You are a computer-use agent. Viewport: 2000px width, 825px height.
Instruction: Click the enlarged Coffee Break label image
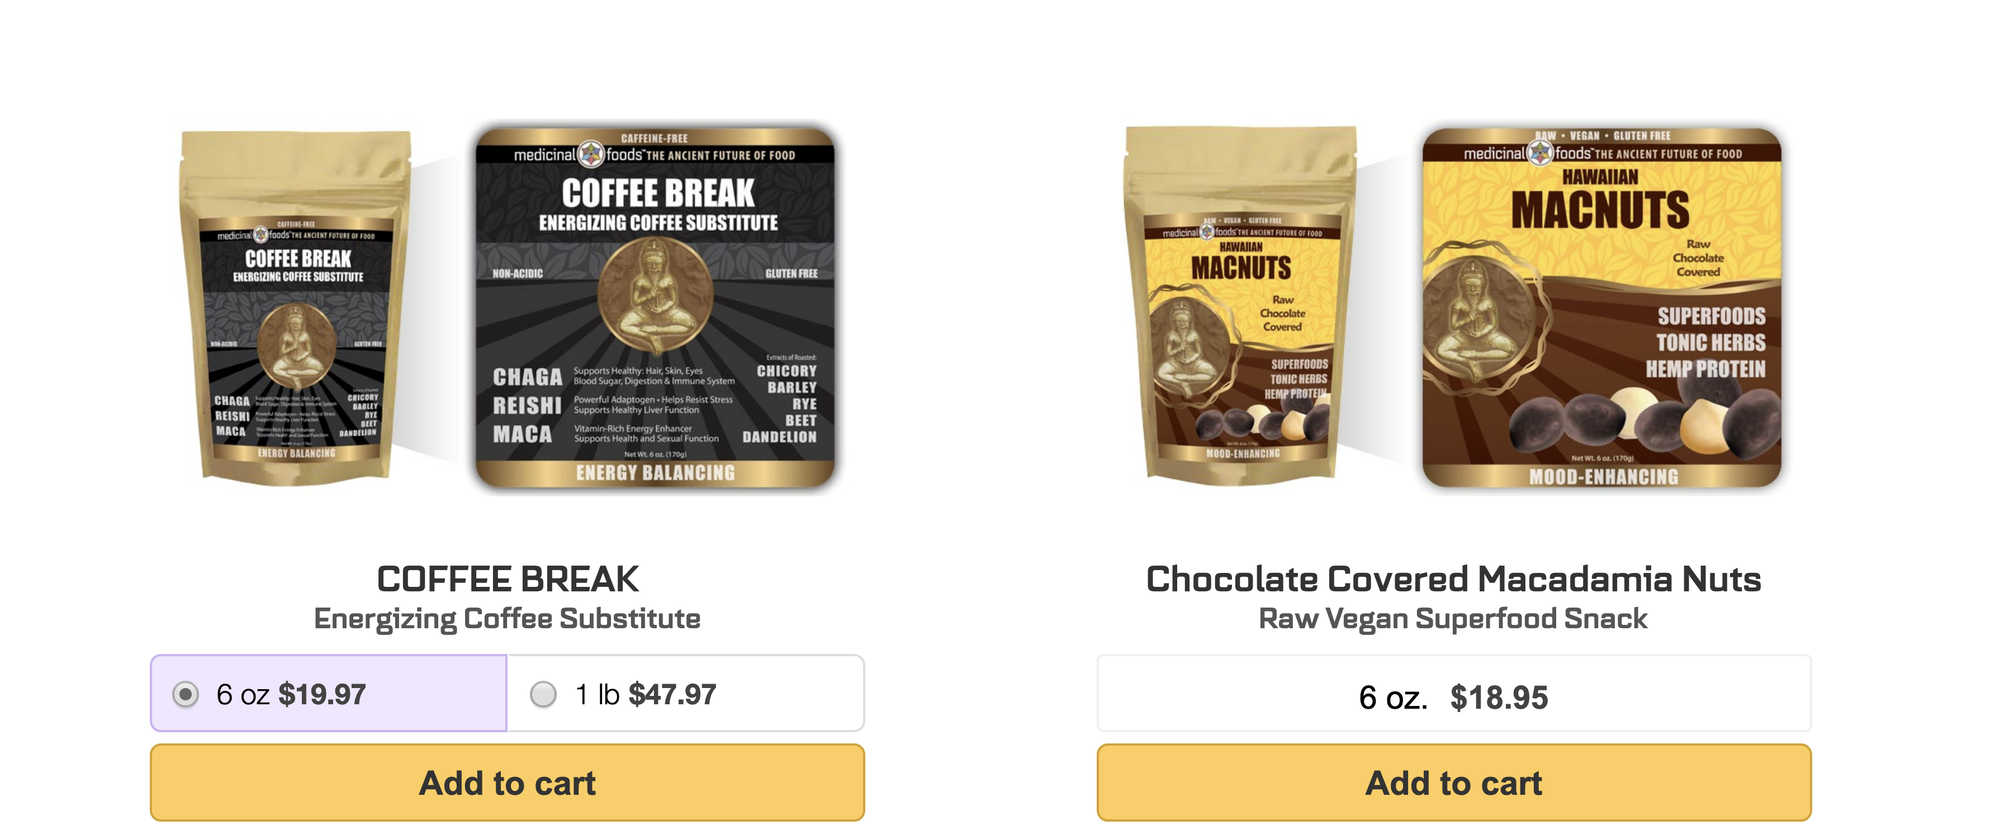(x=655, y=307)
